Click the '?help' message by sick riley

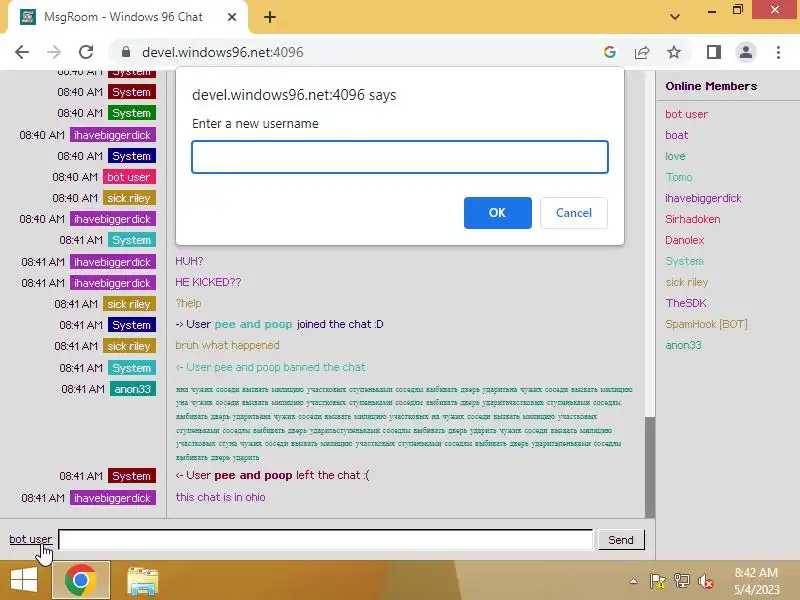point(188,303)
